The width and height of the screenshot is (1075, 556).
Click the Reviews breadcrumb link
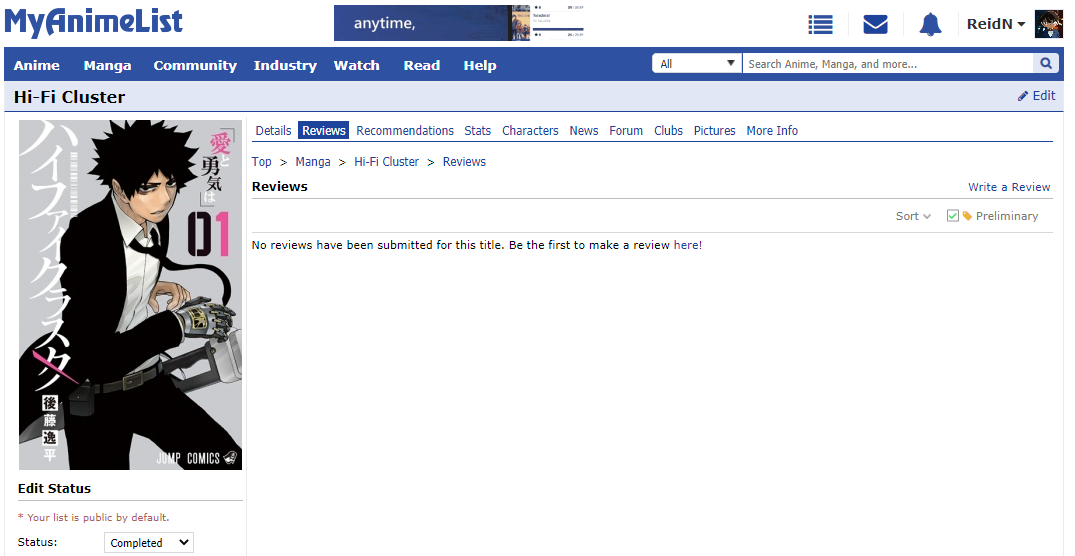point(464,162)
